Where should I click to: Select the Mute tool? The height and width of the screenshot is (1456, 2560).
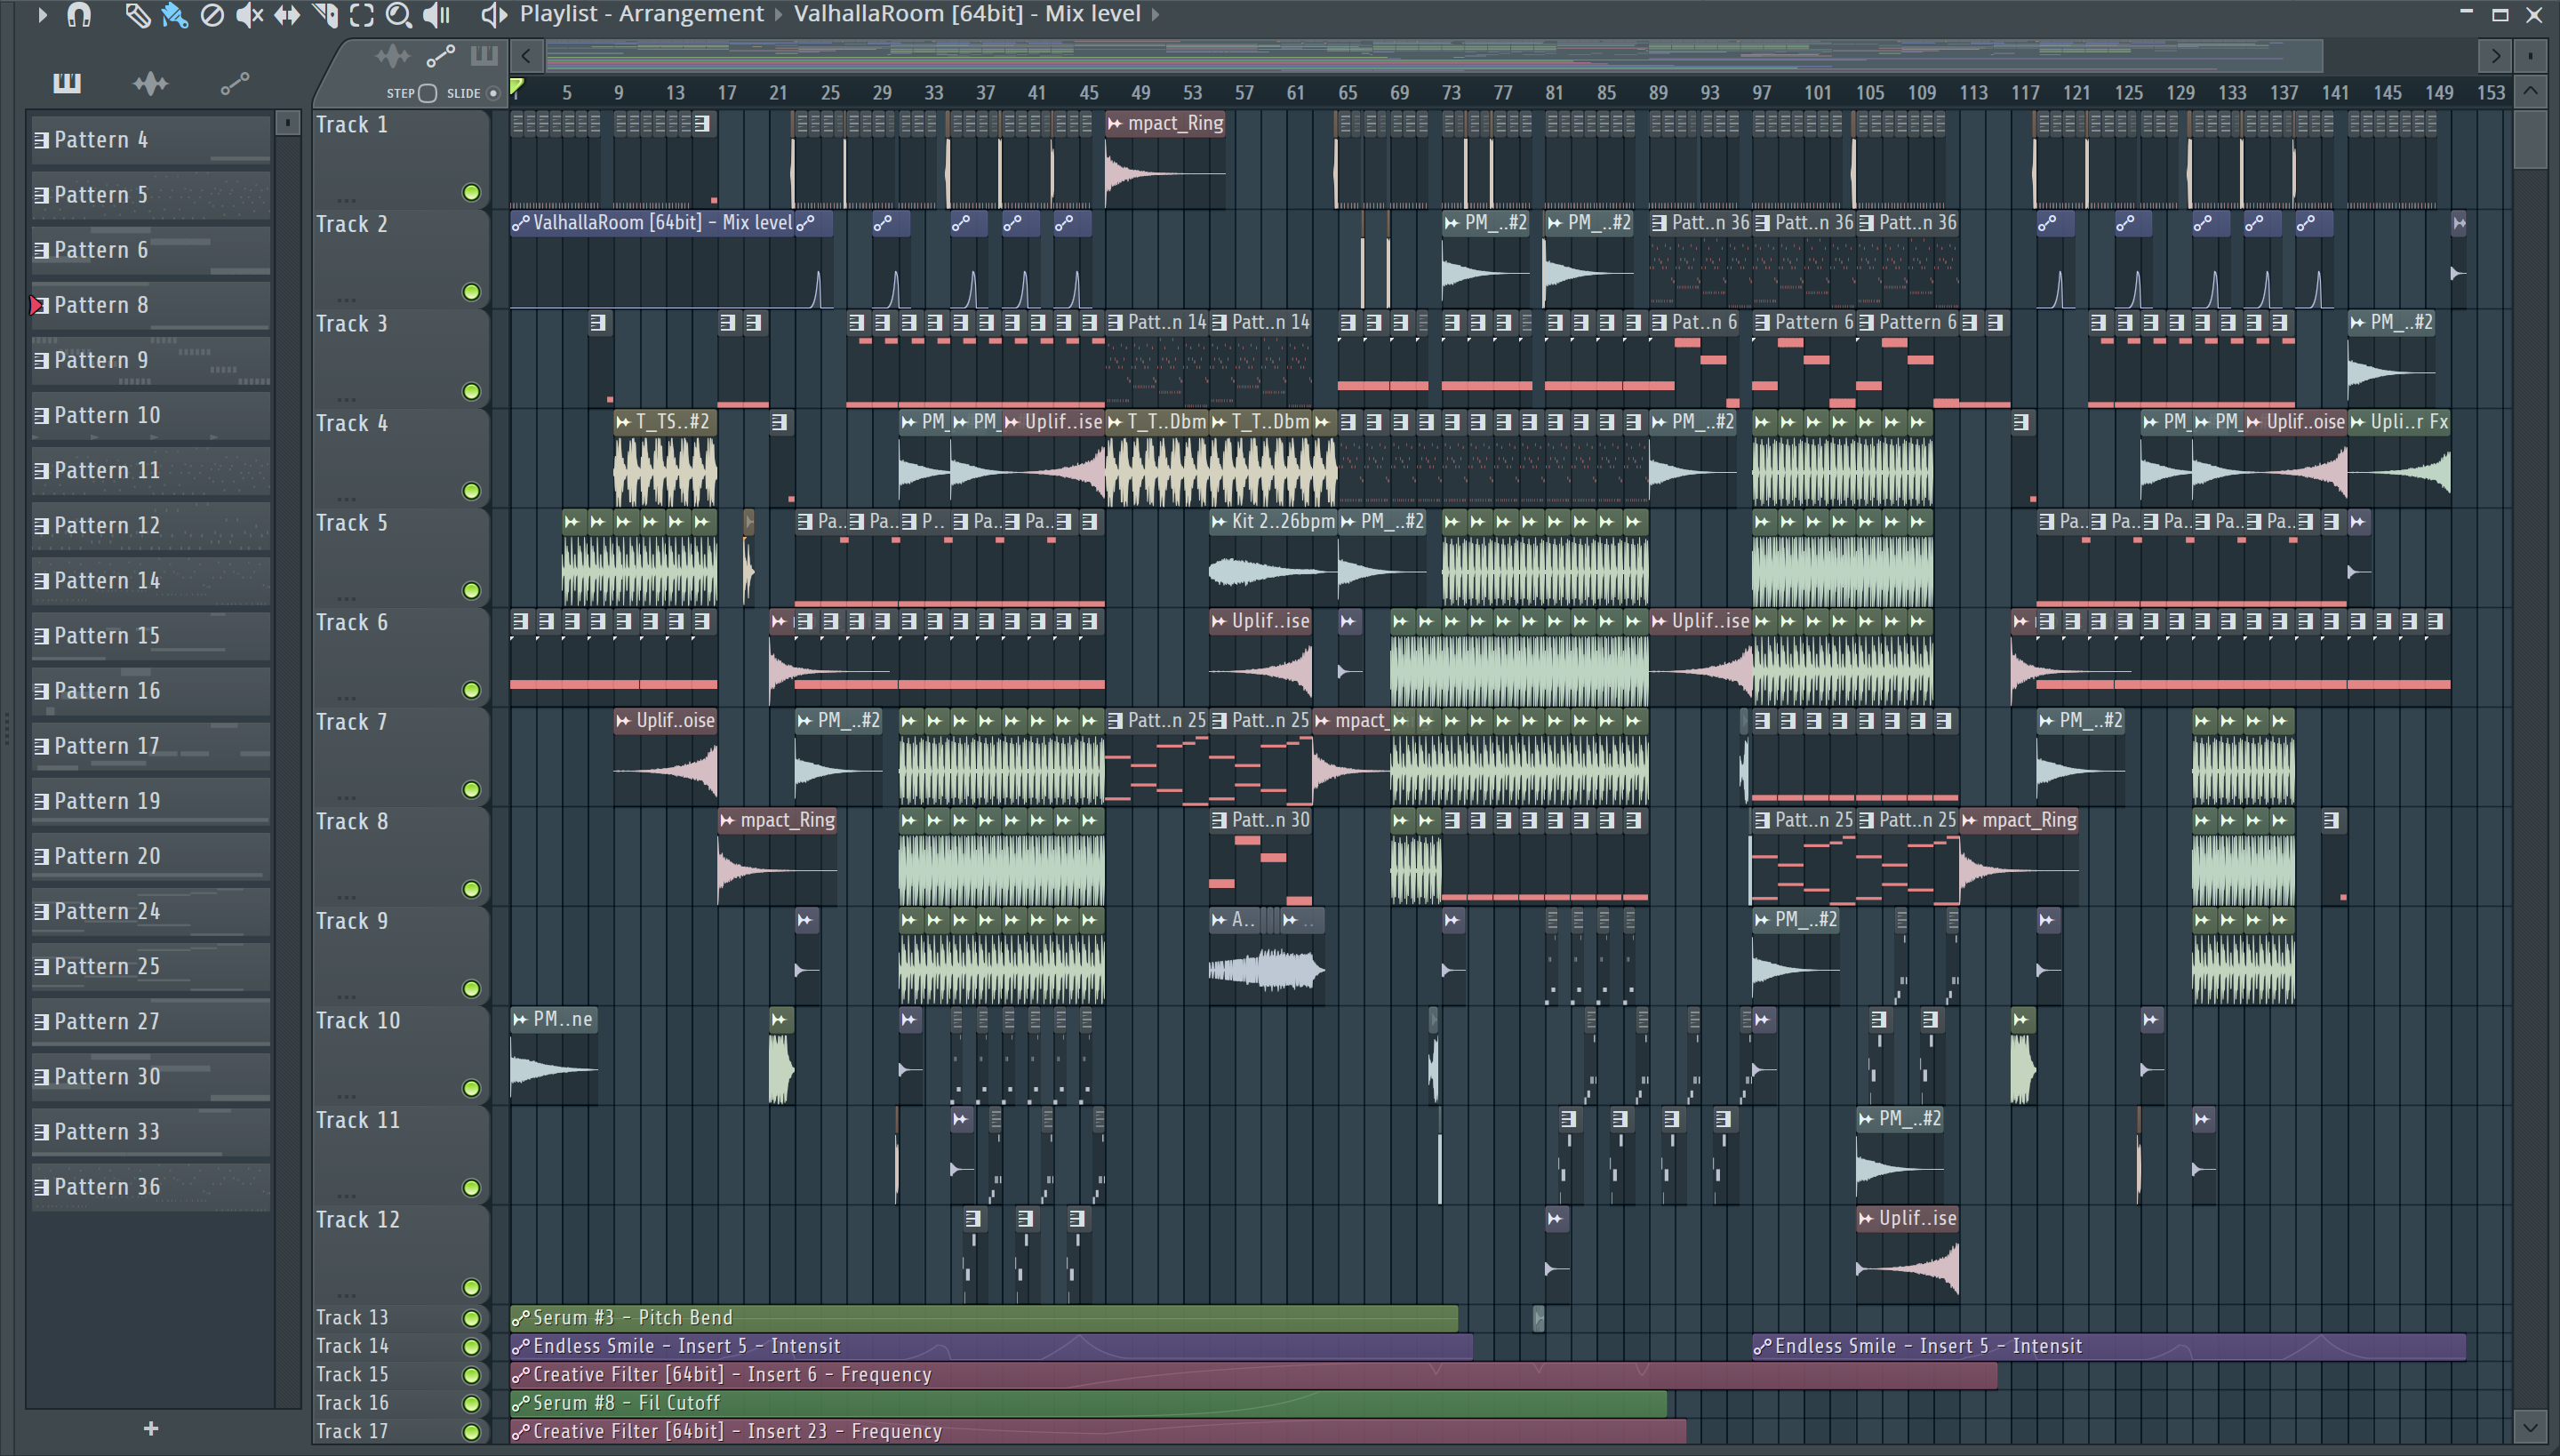point(249,15)
